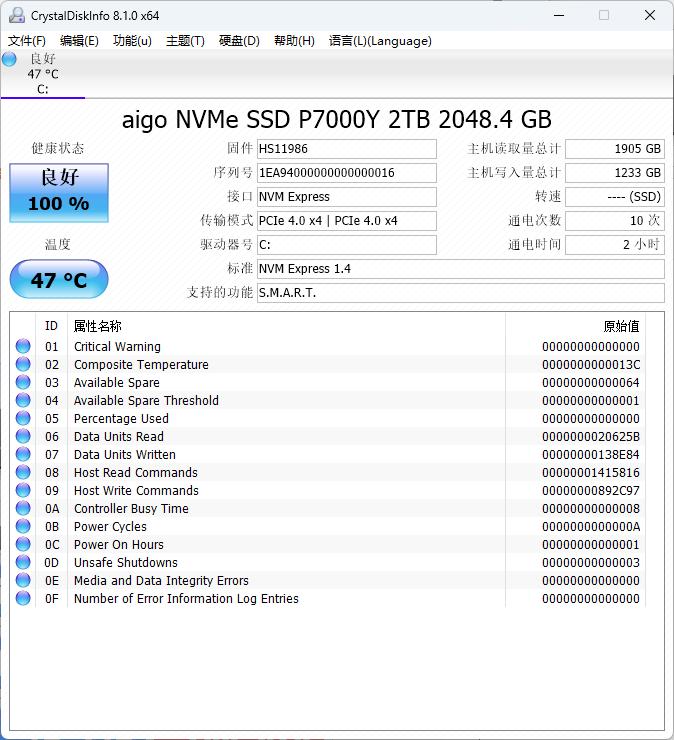Click the disk title aigo NVMe SSD P7000Y 2TB
The image size is (674, 740).
coord(337,119)
